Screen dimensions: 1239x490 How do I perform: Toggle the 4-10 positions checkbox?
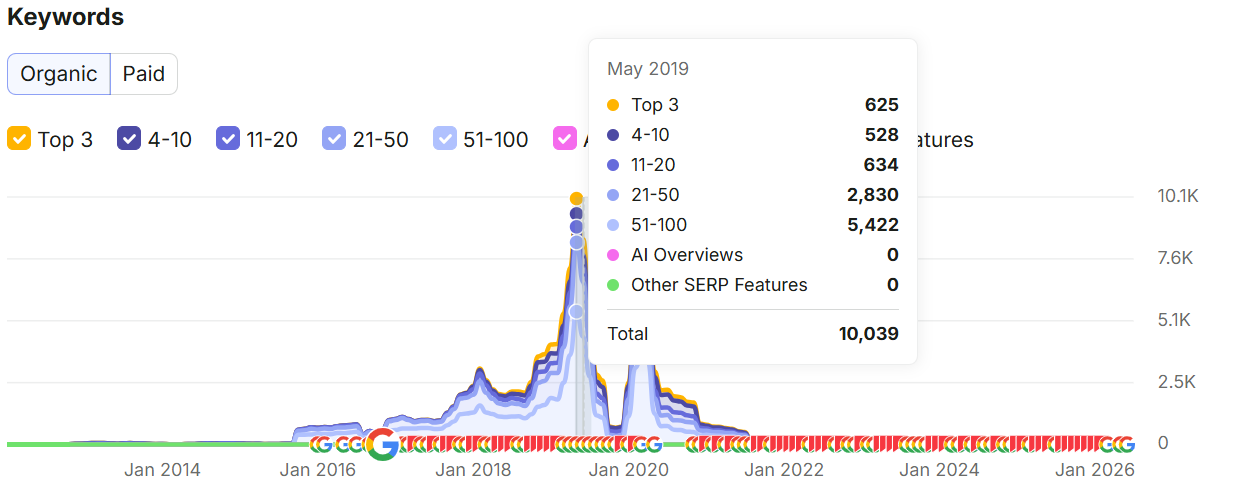(129, 139)
